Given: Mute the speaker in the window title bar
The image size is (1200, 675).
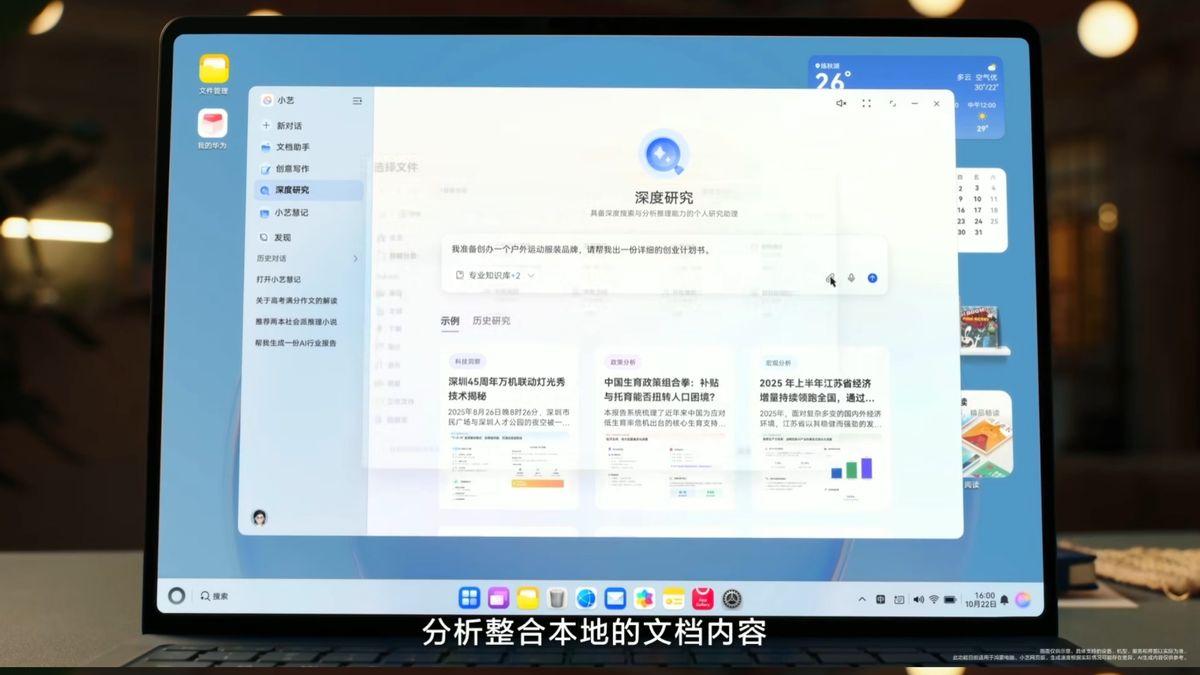Looking at the screenshot, I should pyautogui.click(x=841, y=103).
